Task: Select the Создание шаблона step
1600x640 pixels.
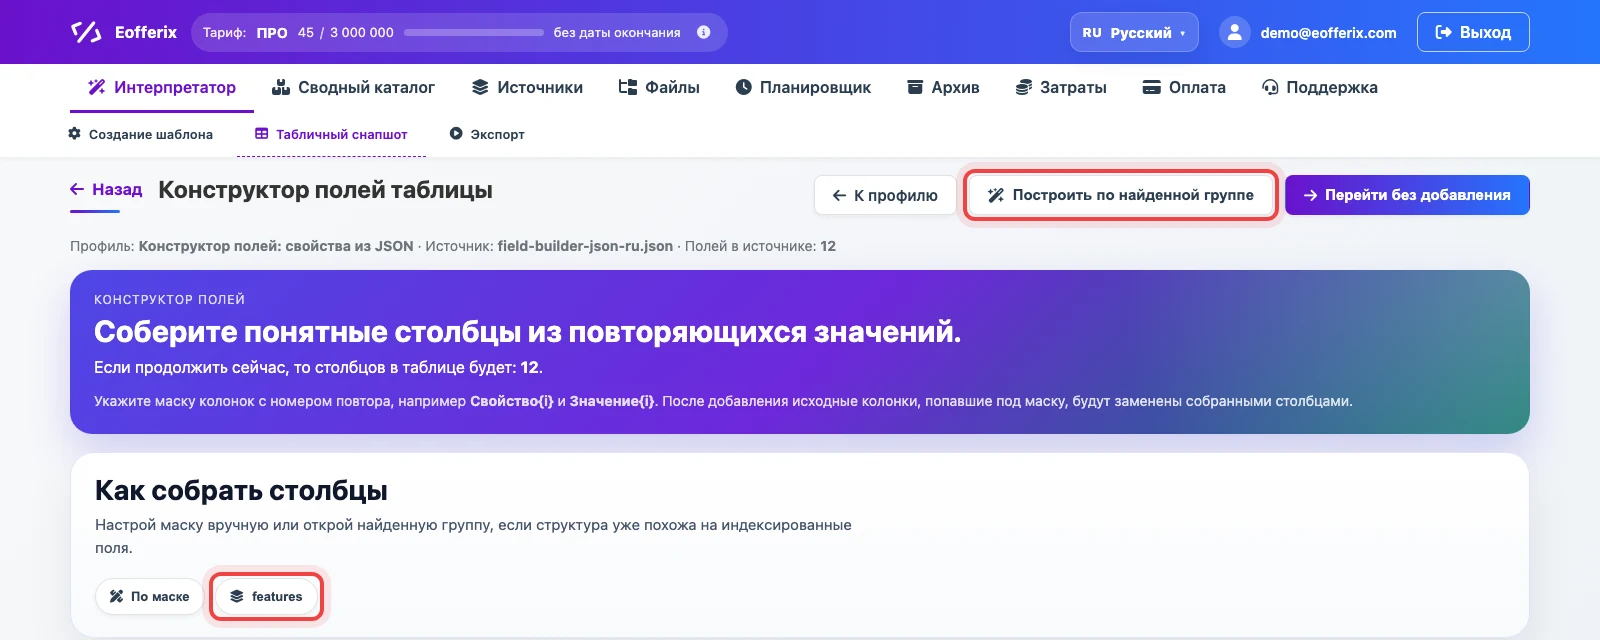Action: tap(140, 134)
